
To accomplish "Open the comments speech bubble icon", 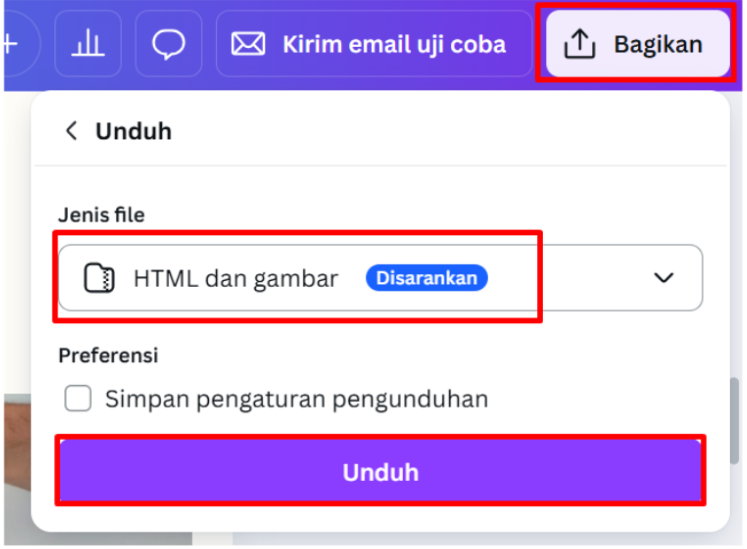I will tap(169, 44).
